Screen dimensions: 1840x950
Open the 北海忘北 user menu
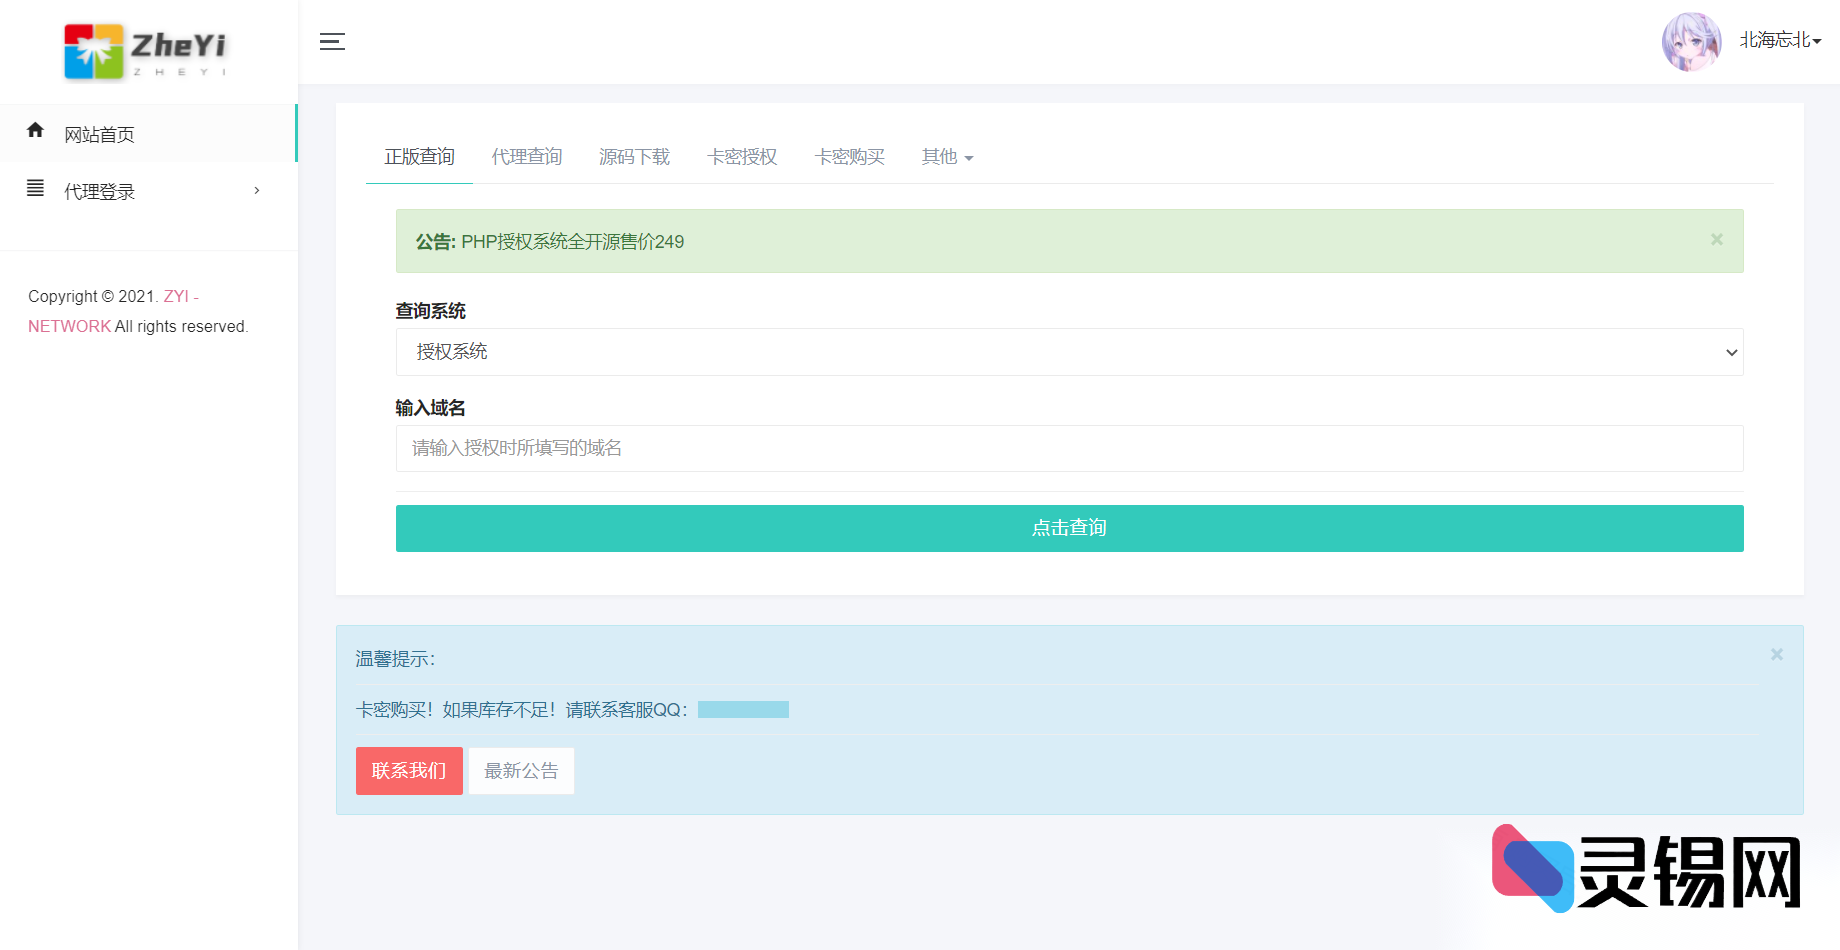point(1780,41)
